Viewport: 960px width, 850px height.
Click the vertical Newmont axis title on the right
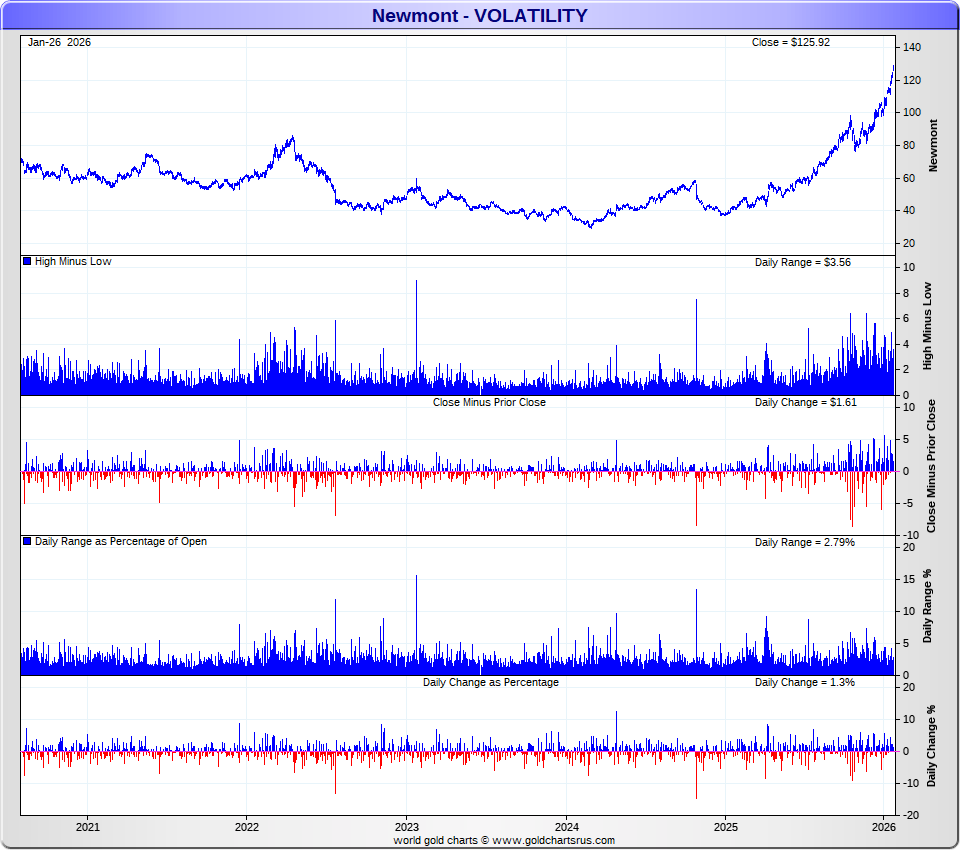(x=934, y=146)
